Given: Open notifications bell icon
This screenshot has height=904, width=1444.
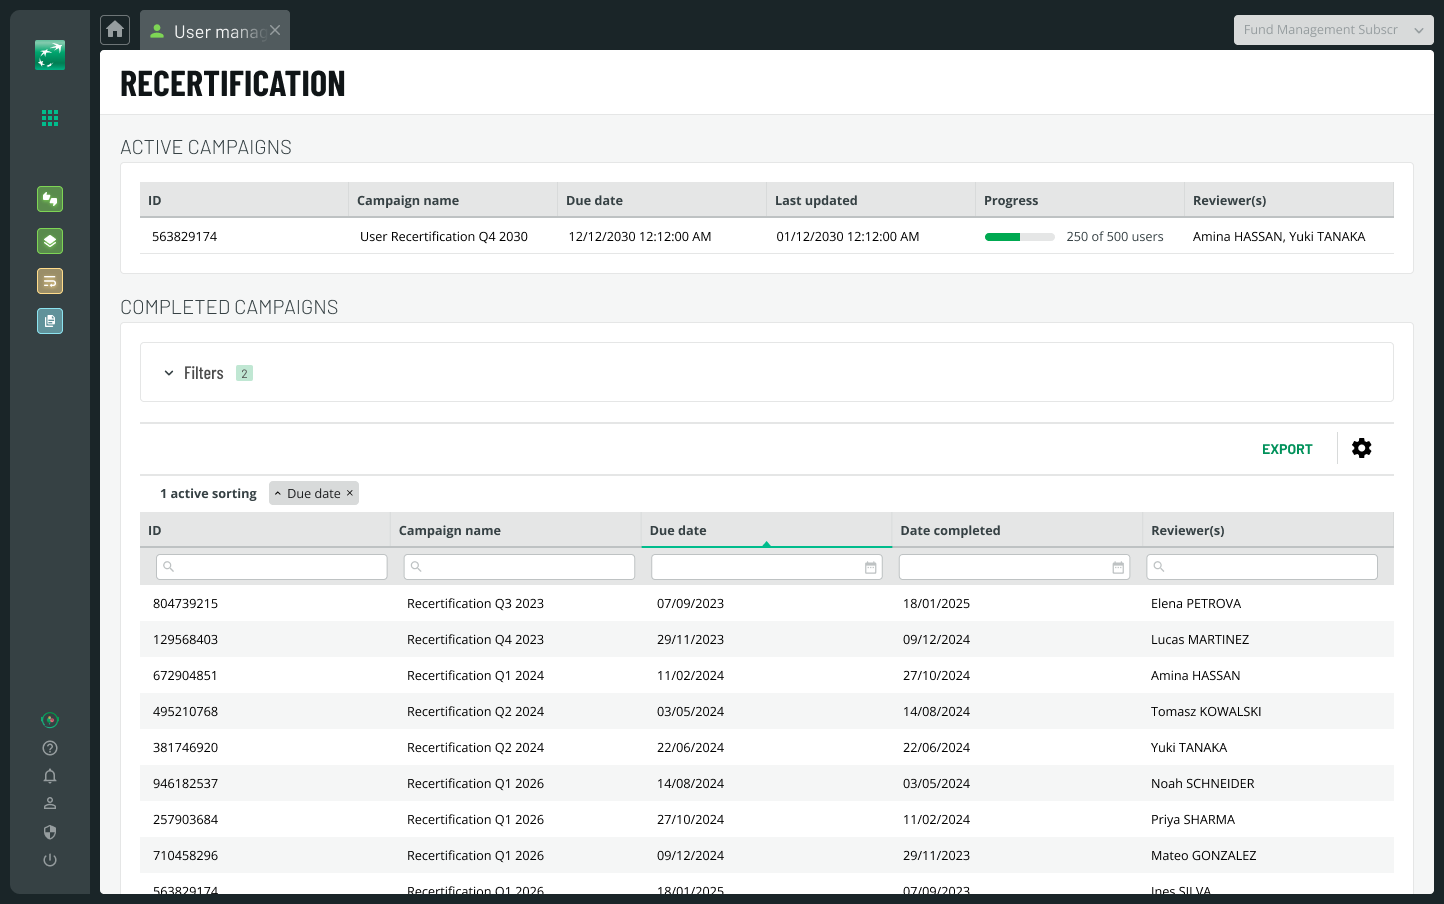Looking at the screenshot, I should 50,776.
